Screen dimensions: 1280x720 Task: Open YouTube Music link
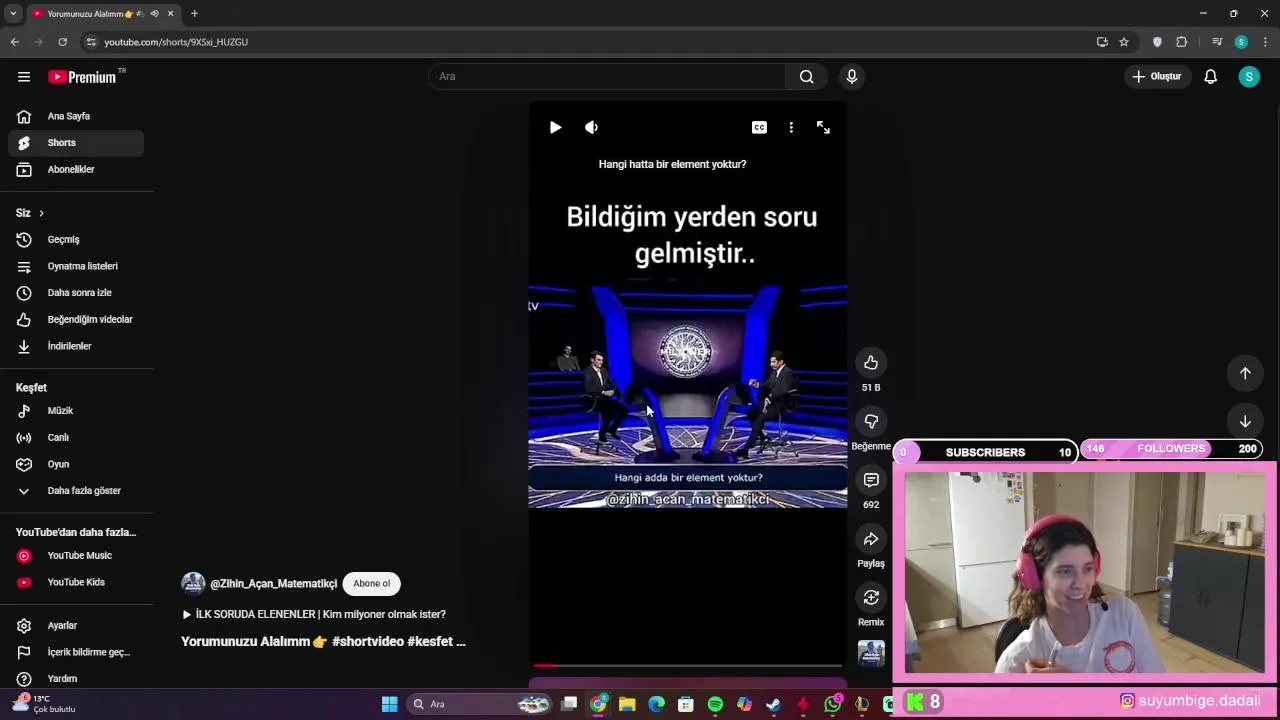pyautogui.click(x=76, y=556)
